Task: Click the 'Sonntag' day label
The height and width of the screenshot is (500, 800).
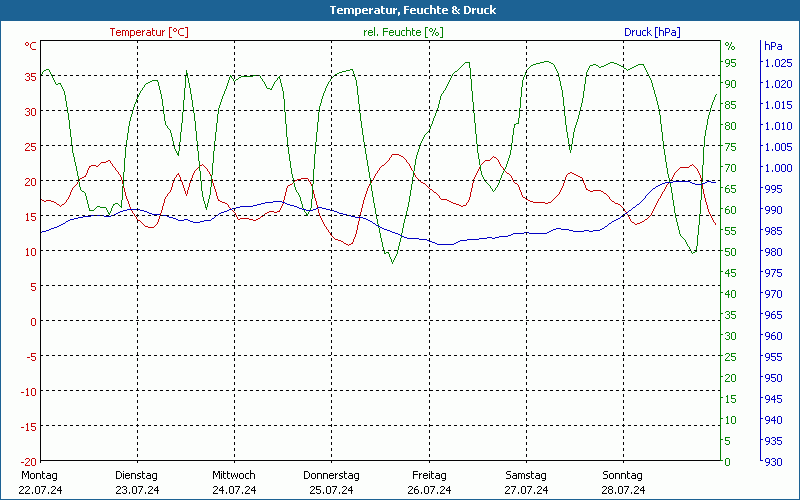Action: coord(622,475)
